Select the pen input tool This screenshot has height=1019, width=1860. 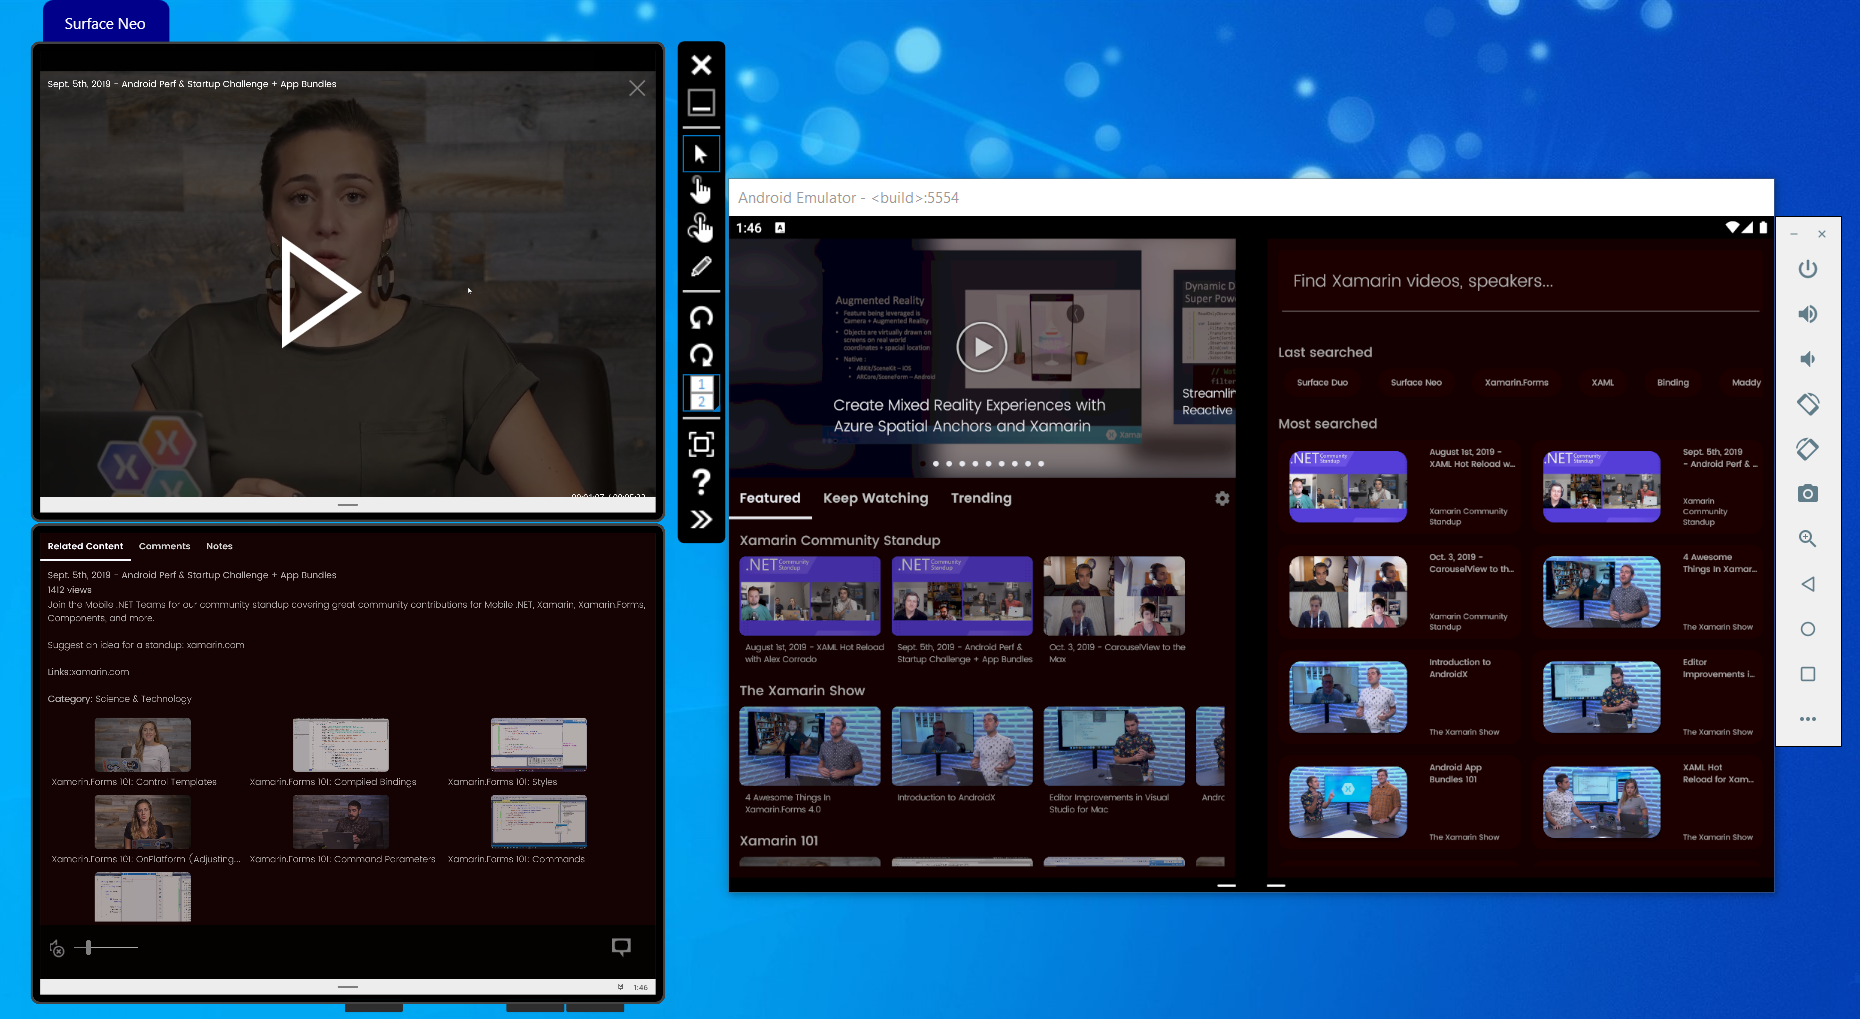(x=701, y=266)
